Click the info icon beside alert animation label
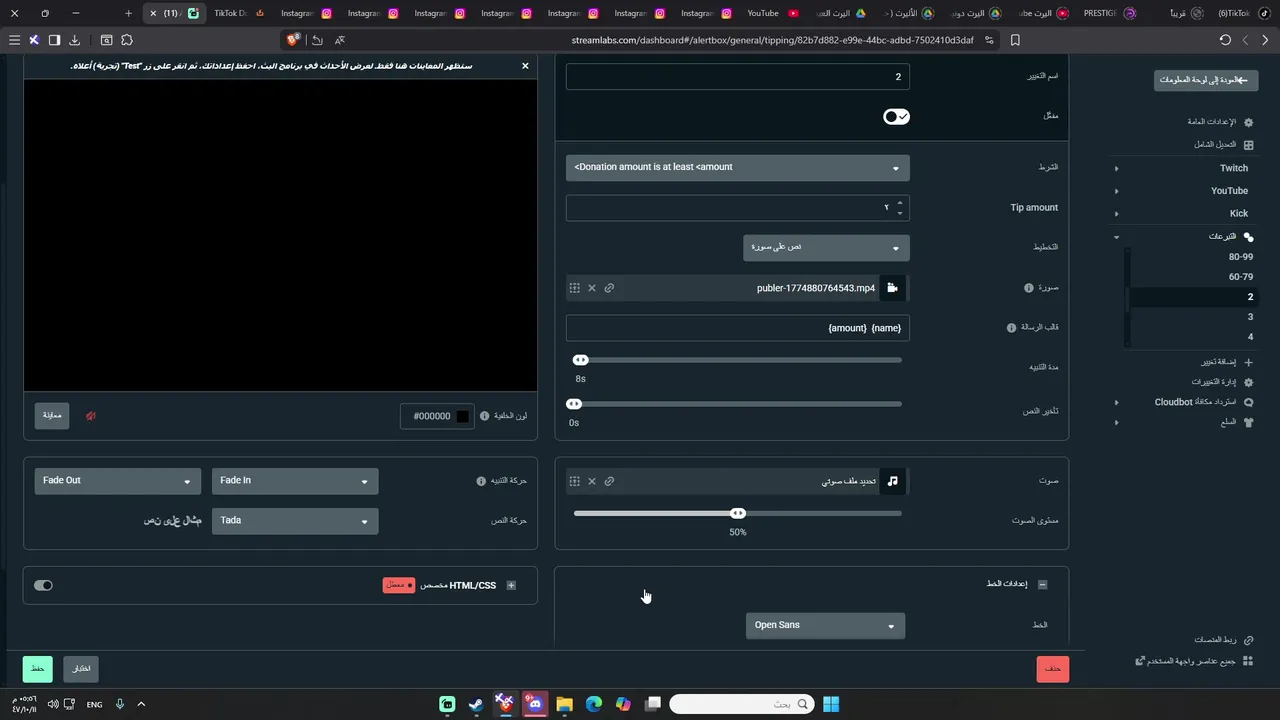Screen dimensions: 1280x720 click(481, 481)
